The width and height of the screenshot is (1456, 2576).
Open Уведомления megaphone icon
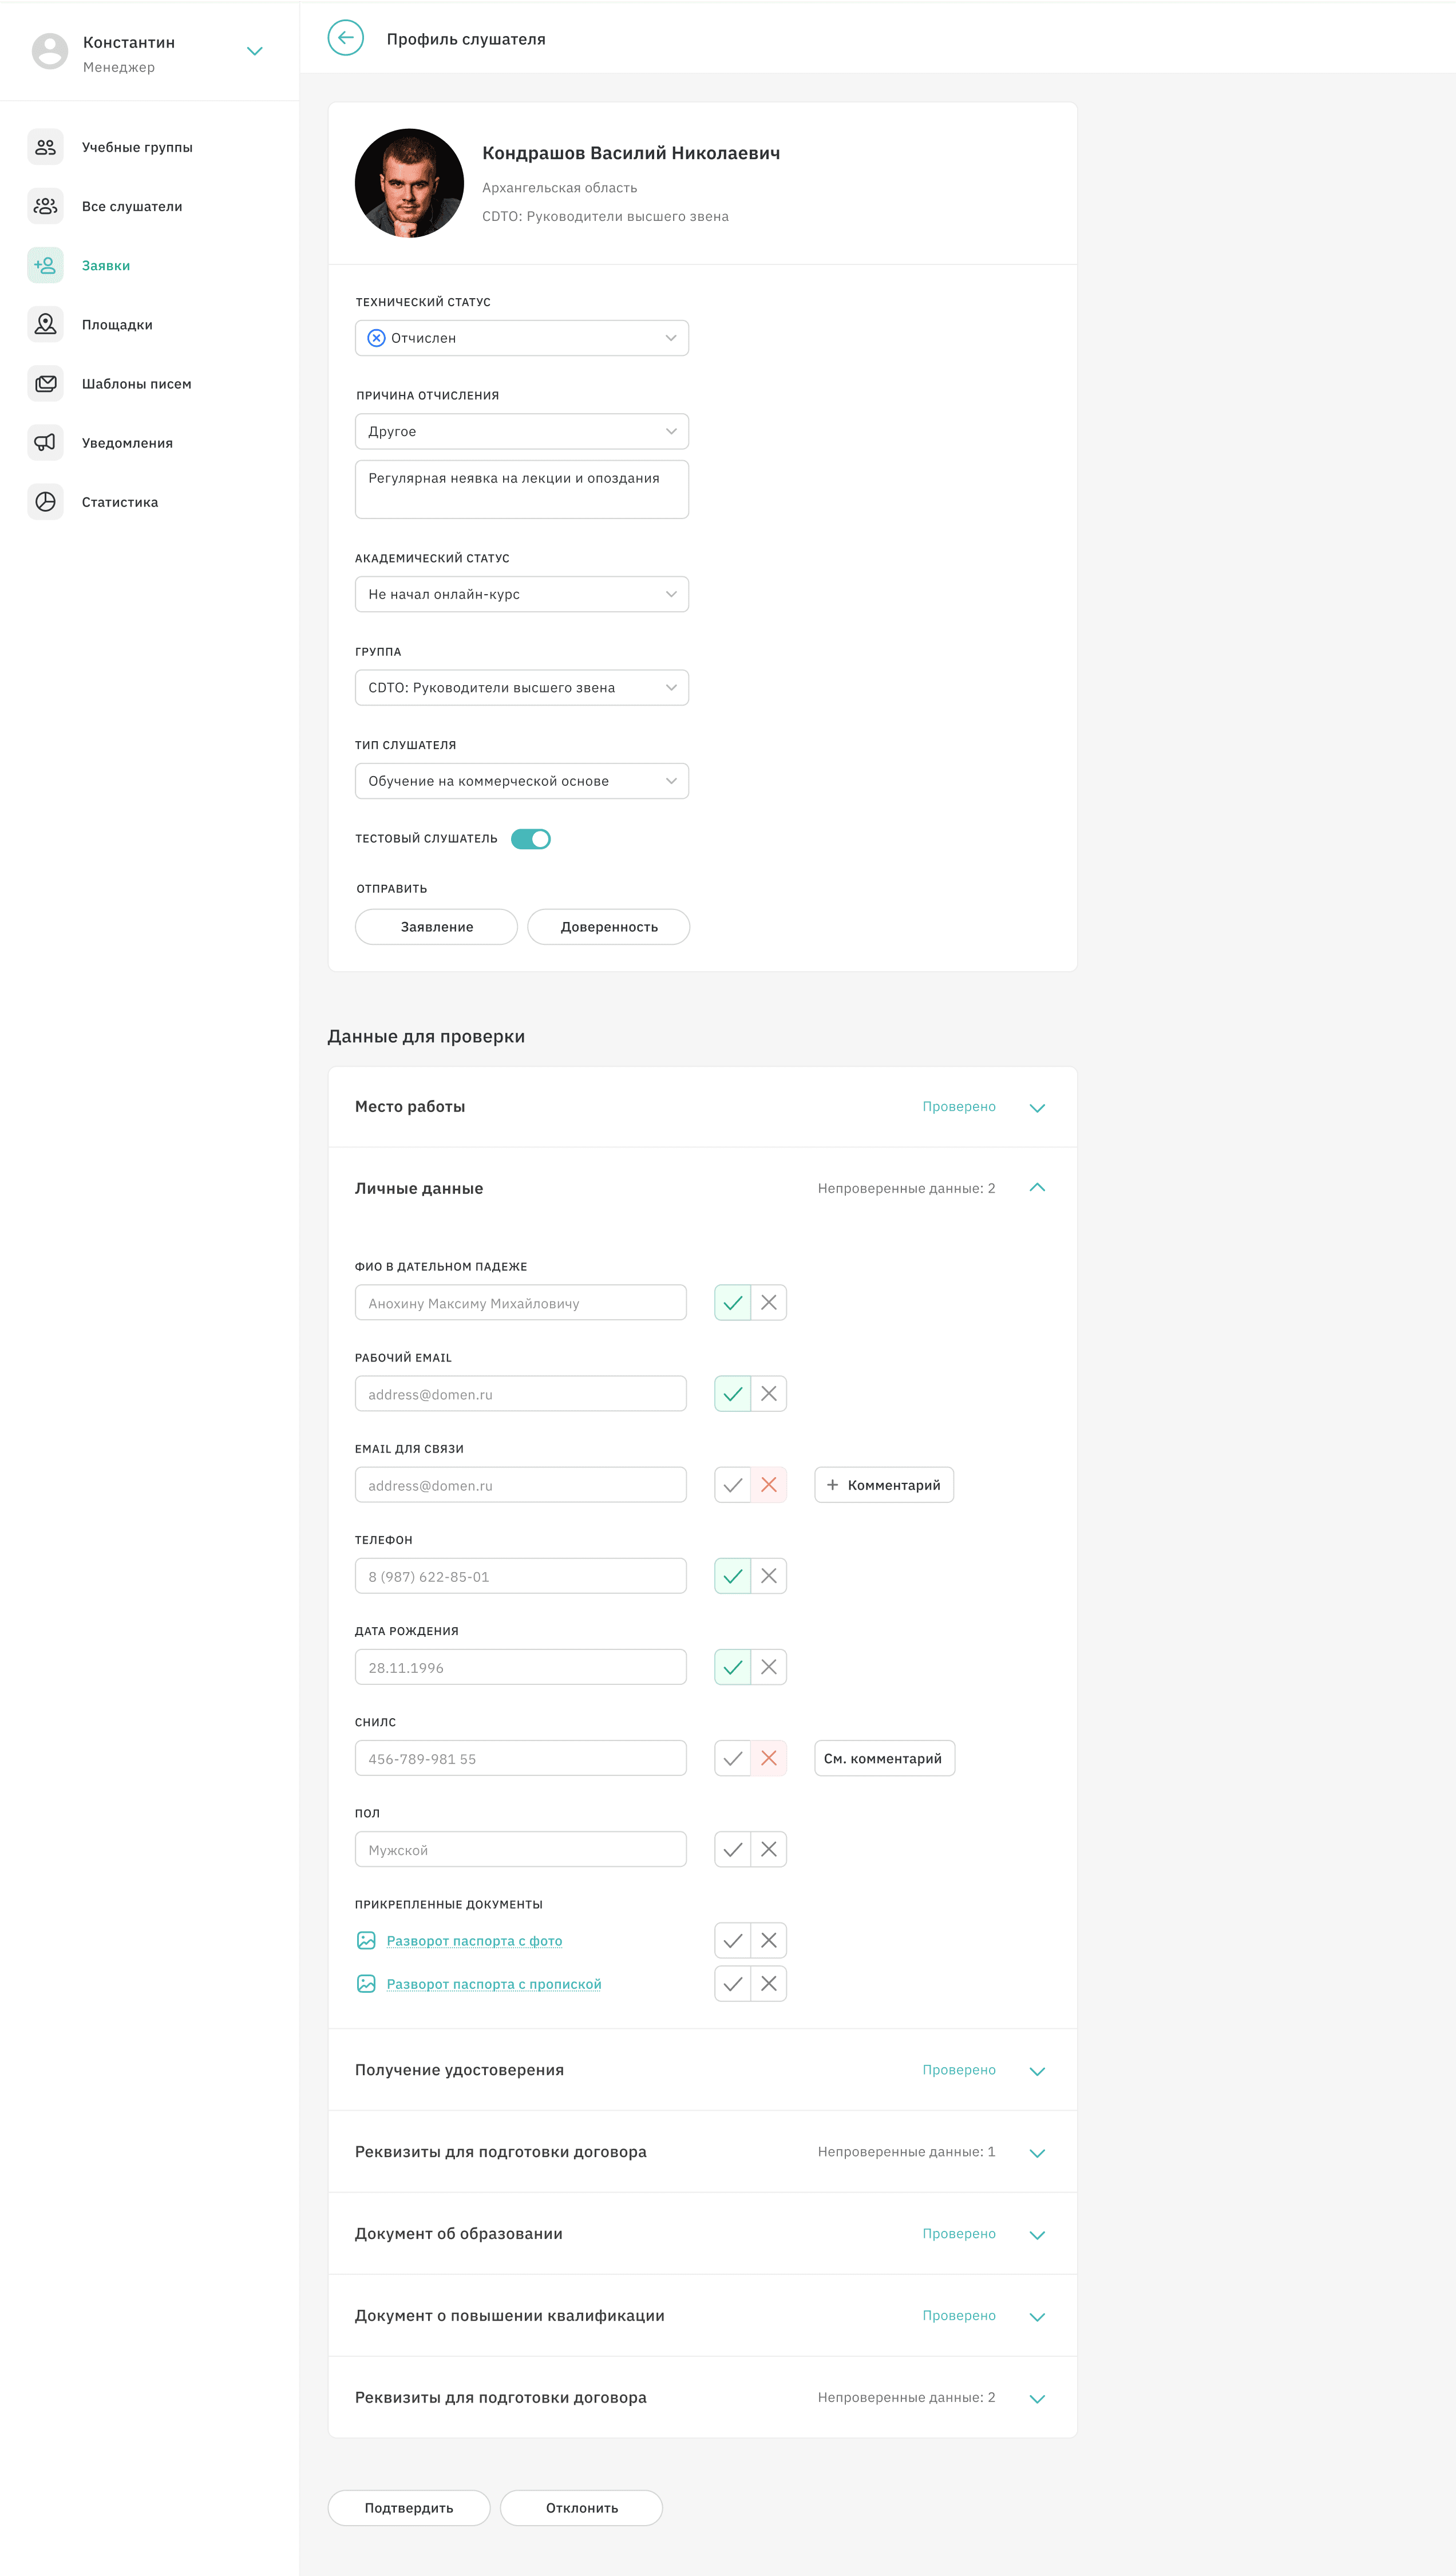45,442
